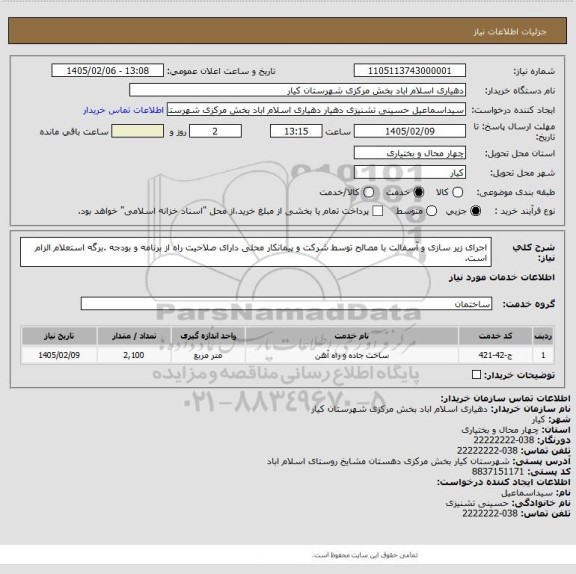Select the خدمت radio button
The width and height of the screenshot is (576, 574).
pos(418,192)
